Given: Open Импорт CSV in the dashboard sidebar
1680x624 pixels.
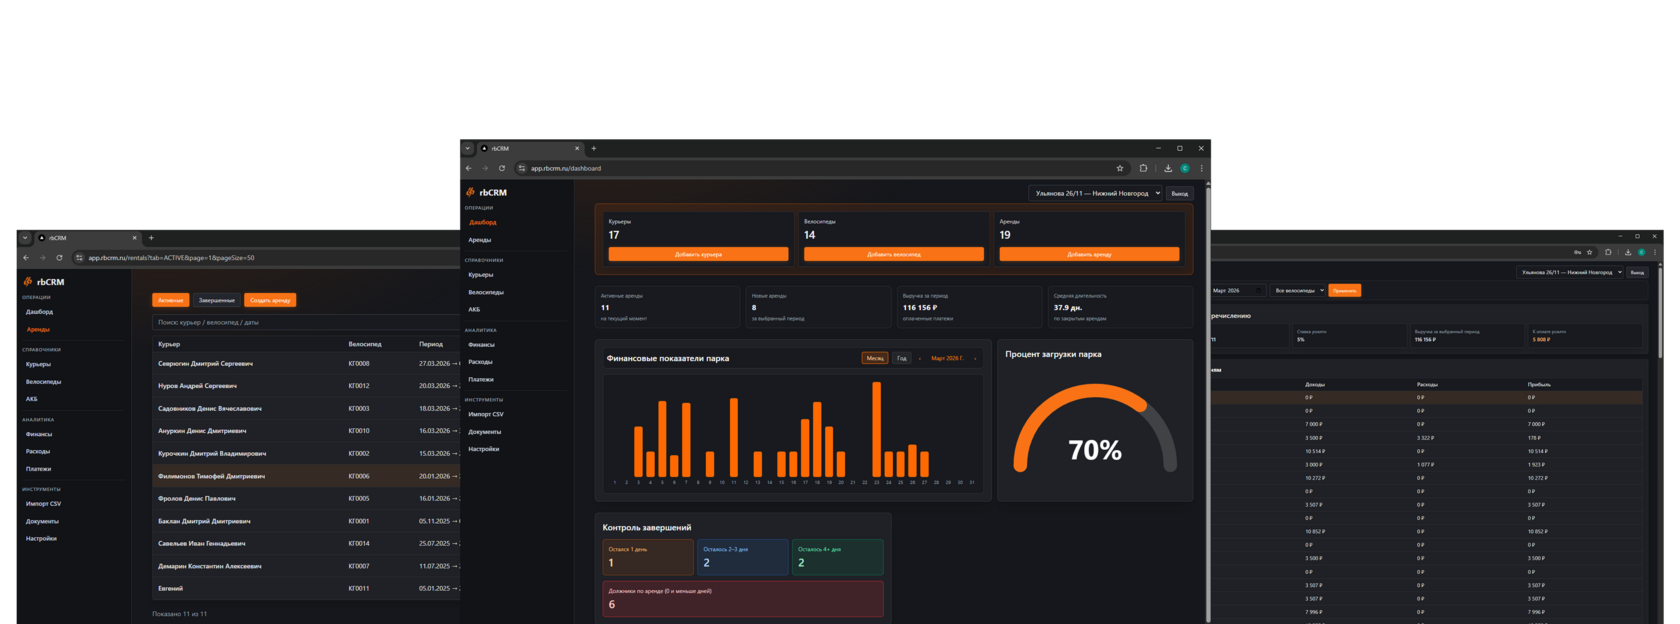Looking at the screenshot, I should (x=486, y=414).
